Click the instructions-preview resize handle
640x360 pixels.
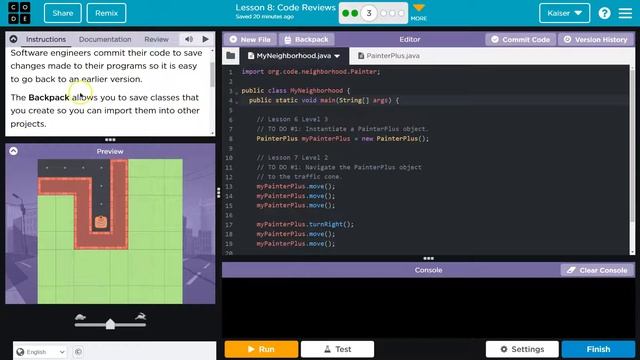[110, 140]
